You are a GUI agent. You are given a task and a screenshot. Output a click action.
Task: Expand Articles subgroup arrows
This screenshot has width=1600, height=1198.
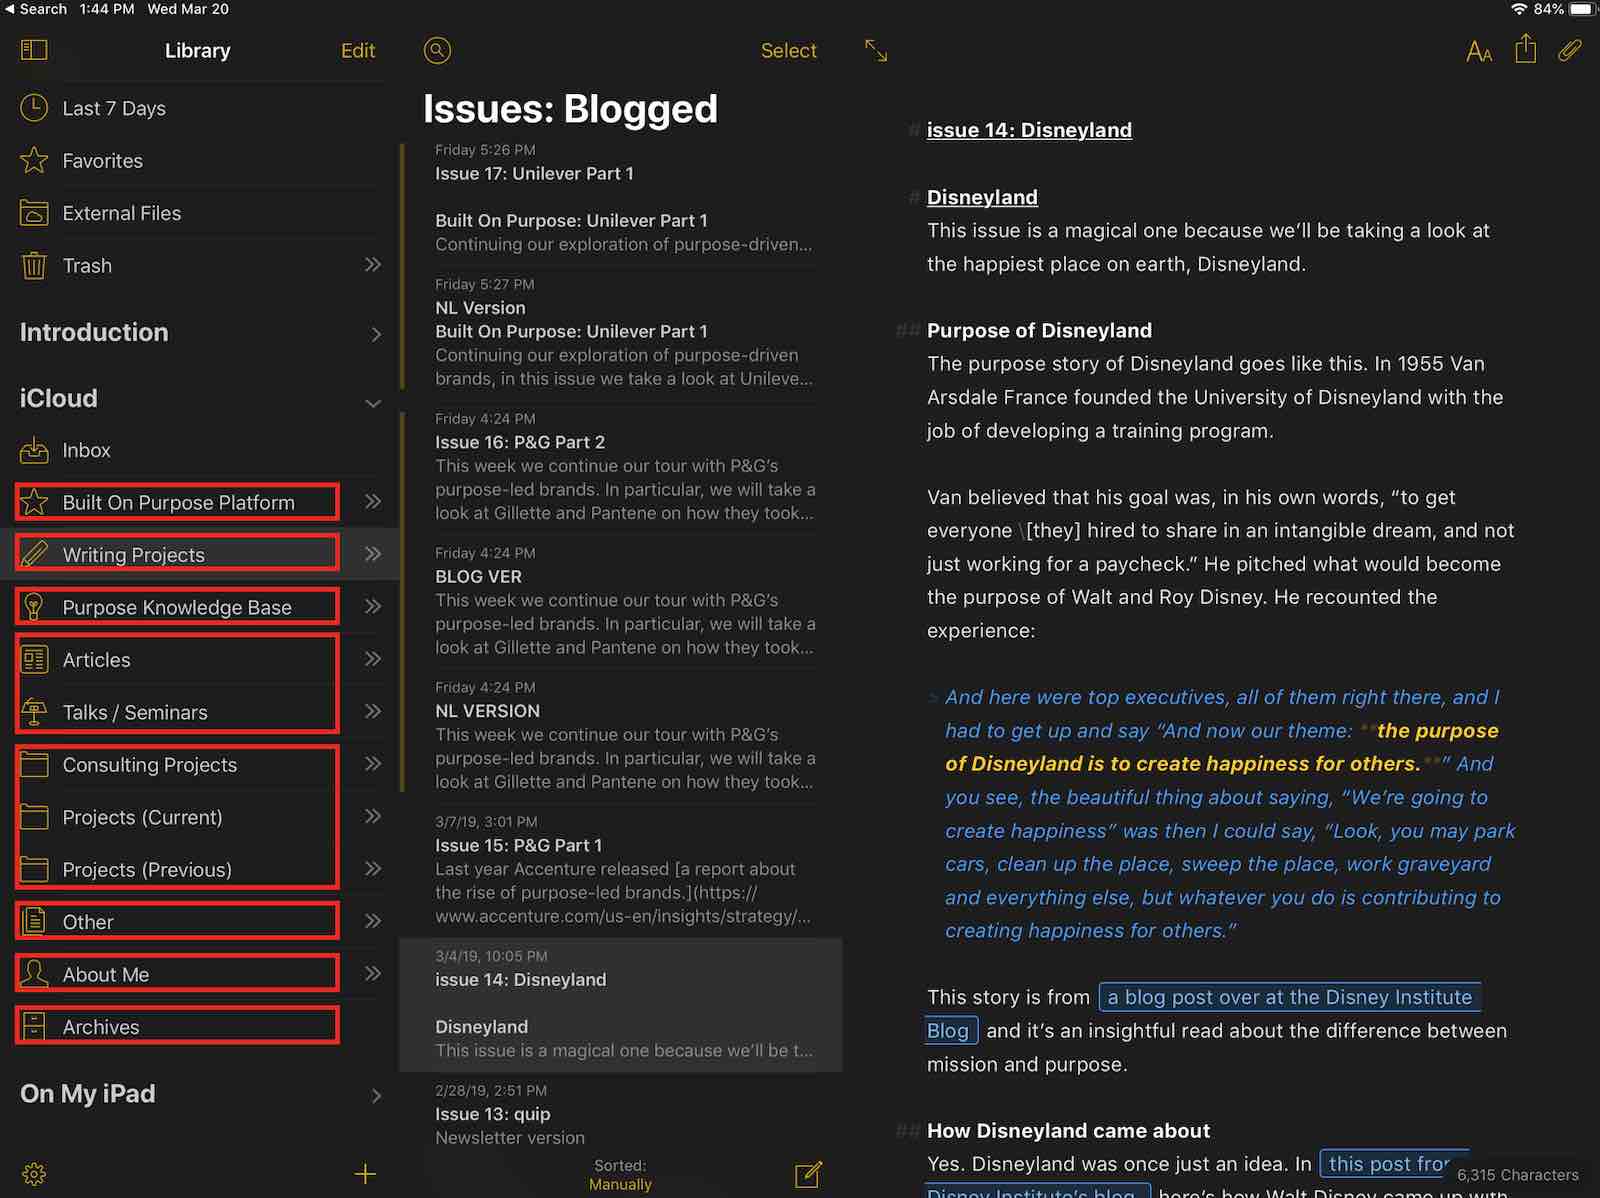373,658
